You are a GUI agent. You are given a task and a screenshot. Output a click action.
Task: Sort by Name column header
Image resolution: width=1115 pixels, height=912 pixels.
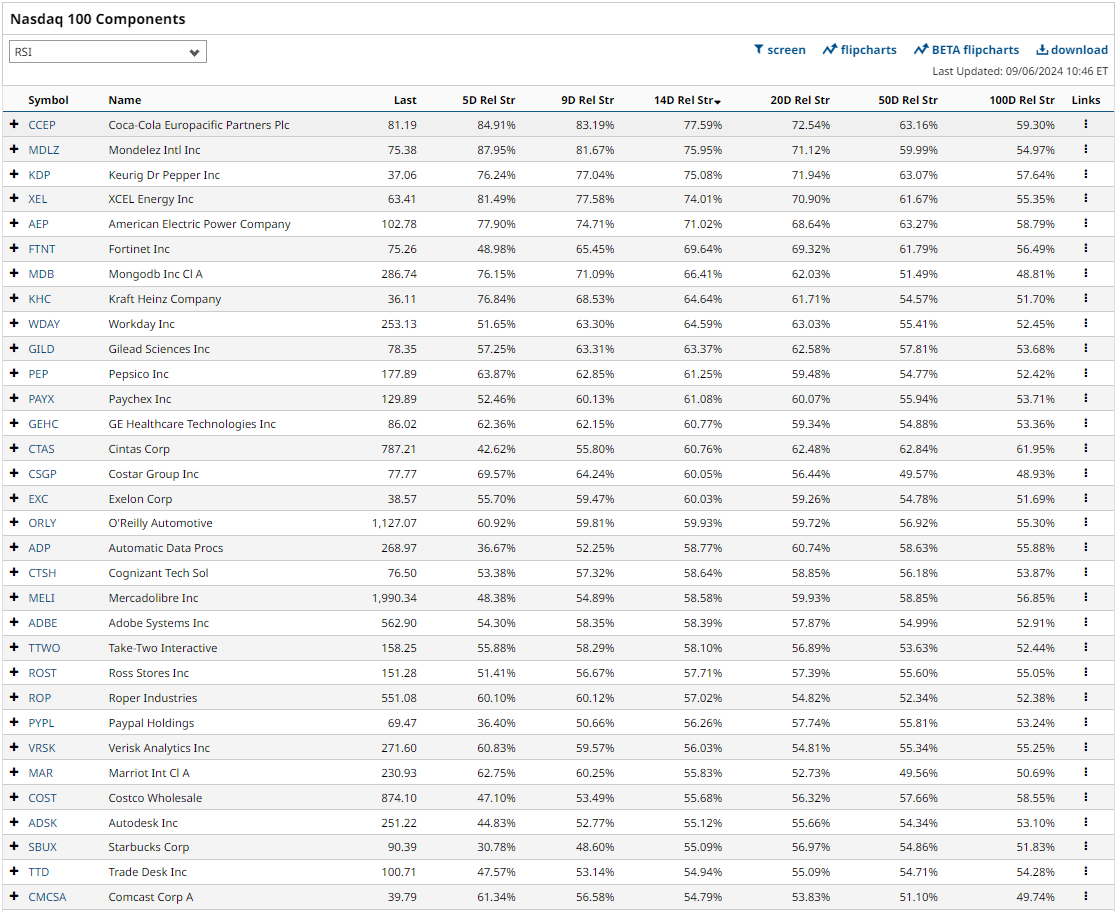124,100
